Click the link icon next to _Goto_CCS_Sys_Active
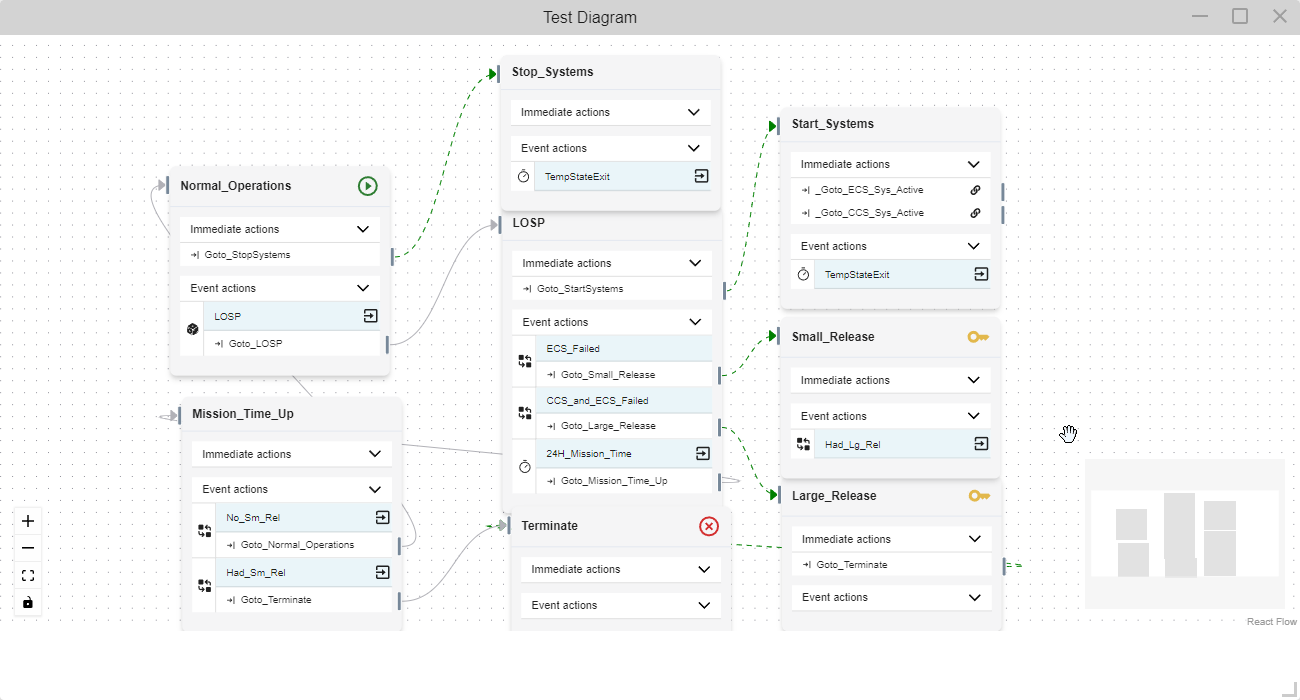Viewport: 1300px width, 700px height. [975, 213]
